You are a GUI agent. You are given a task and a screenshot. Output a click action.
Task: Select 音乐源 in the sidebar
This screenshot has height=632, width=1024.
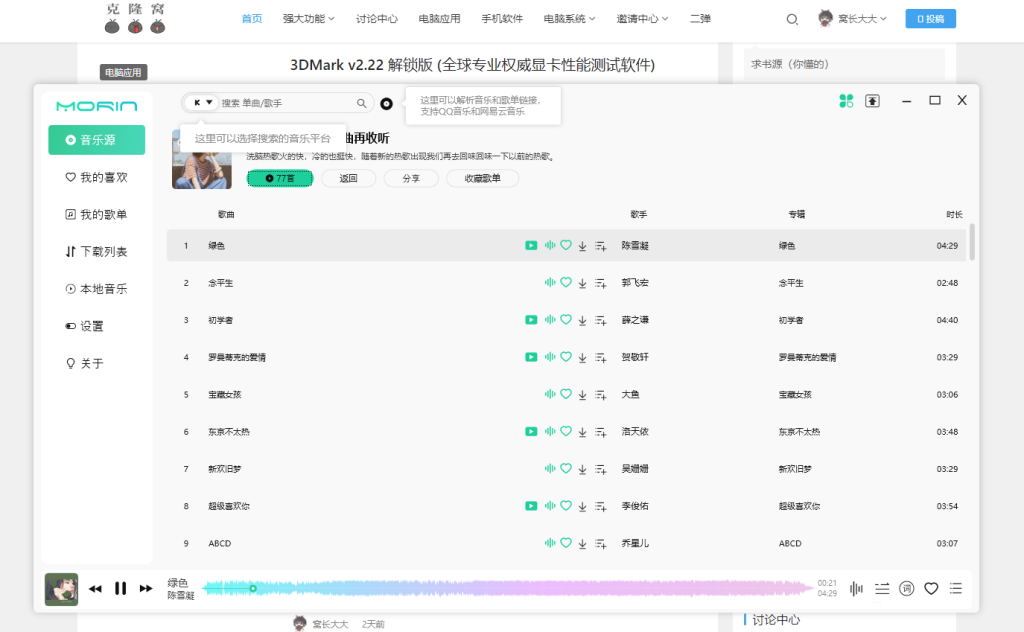pyautogui.click(x=97, y=140)
